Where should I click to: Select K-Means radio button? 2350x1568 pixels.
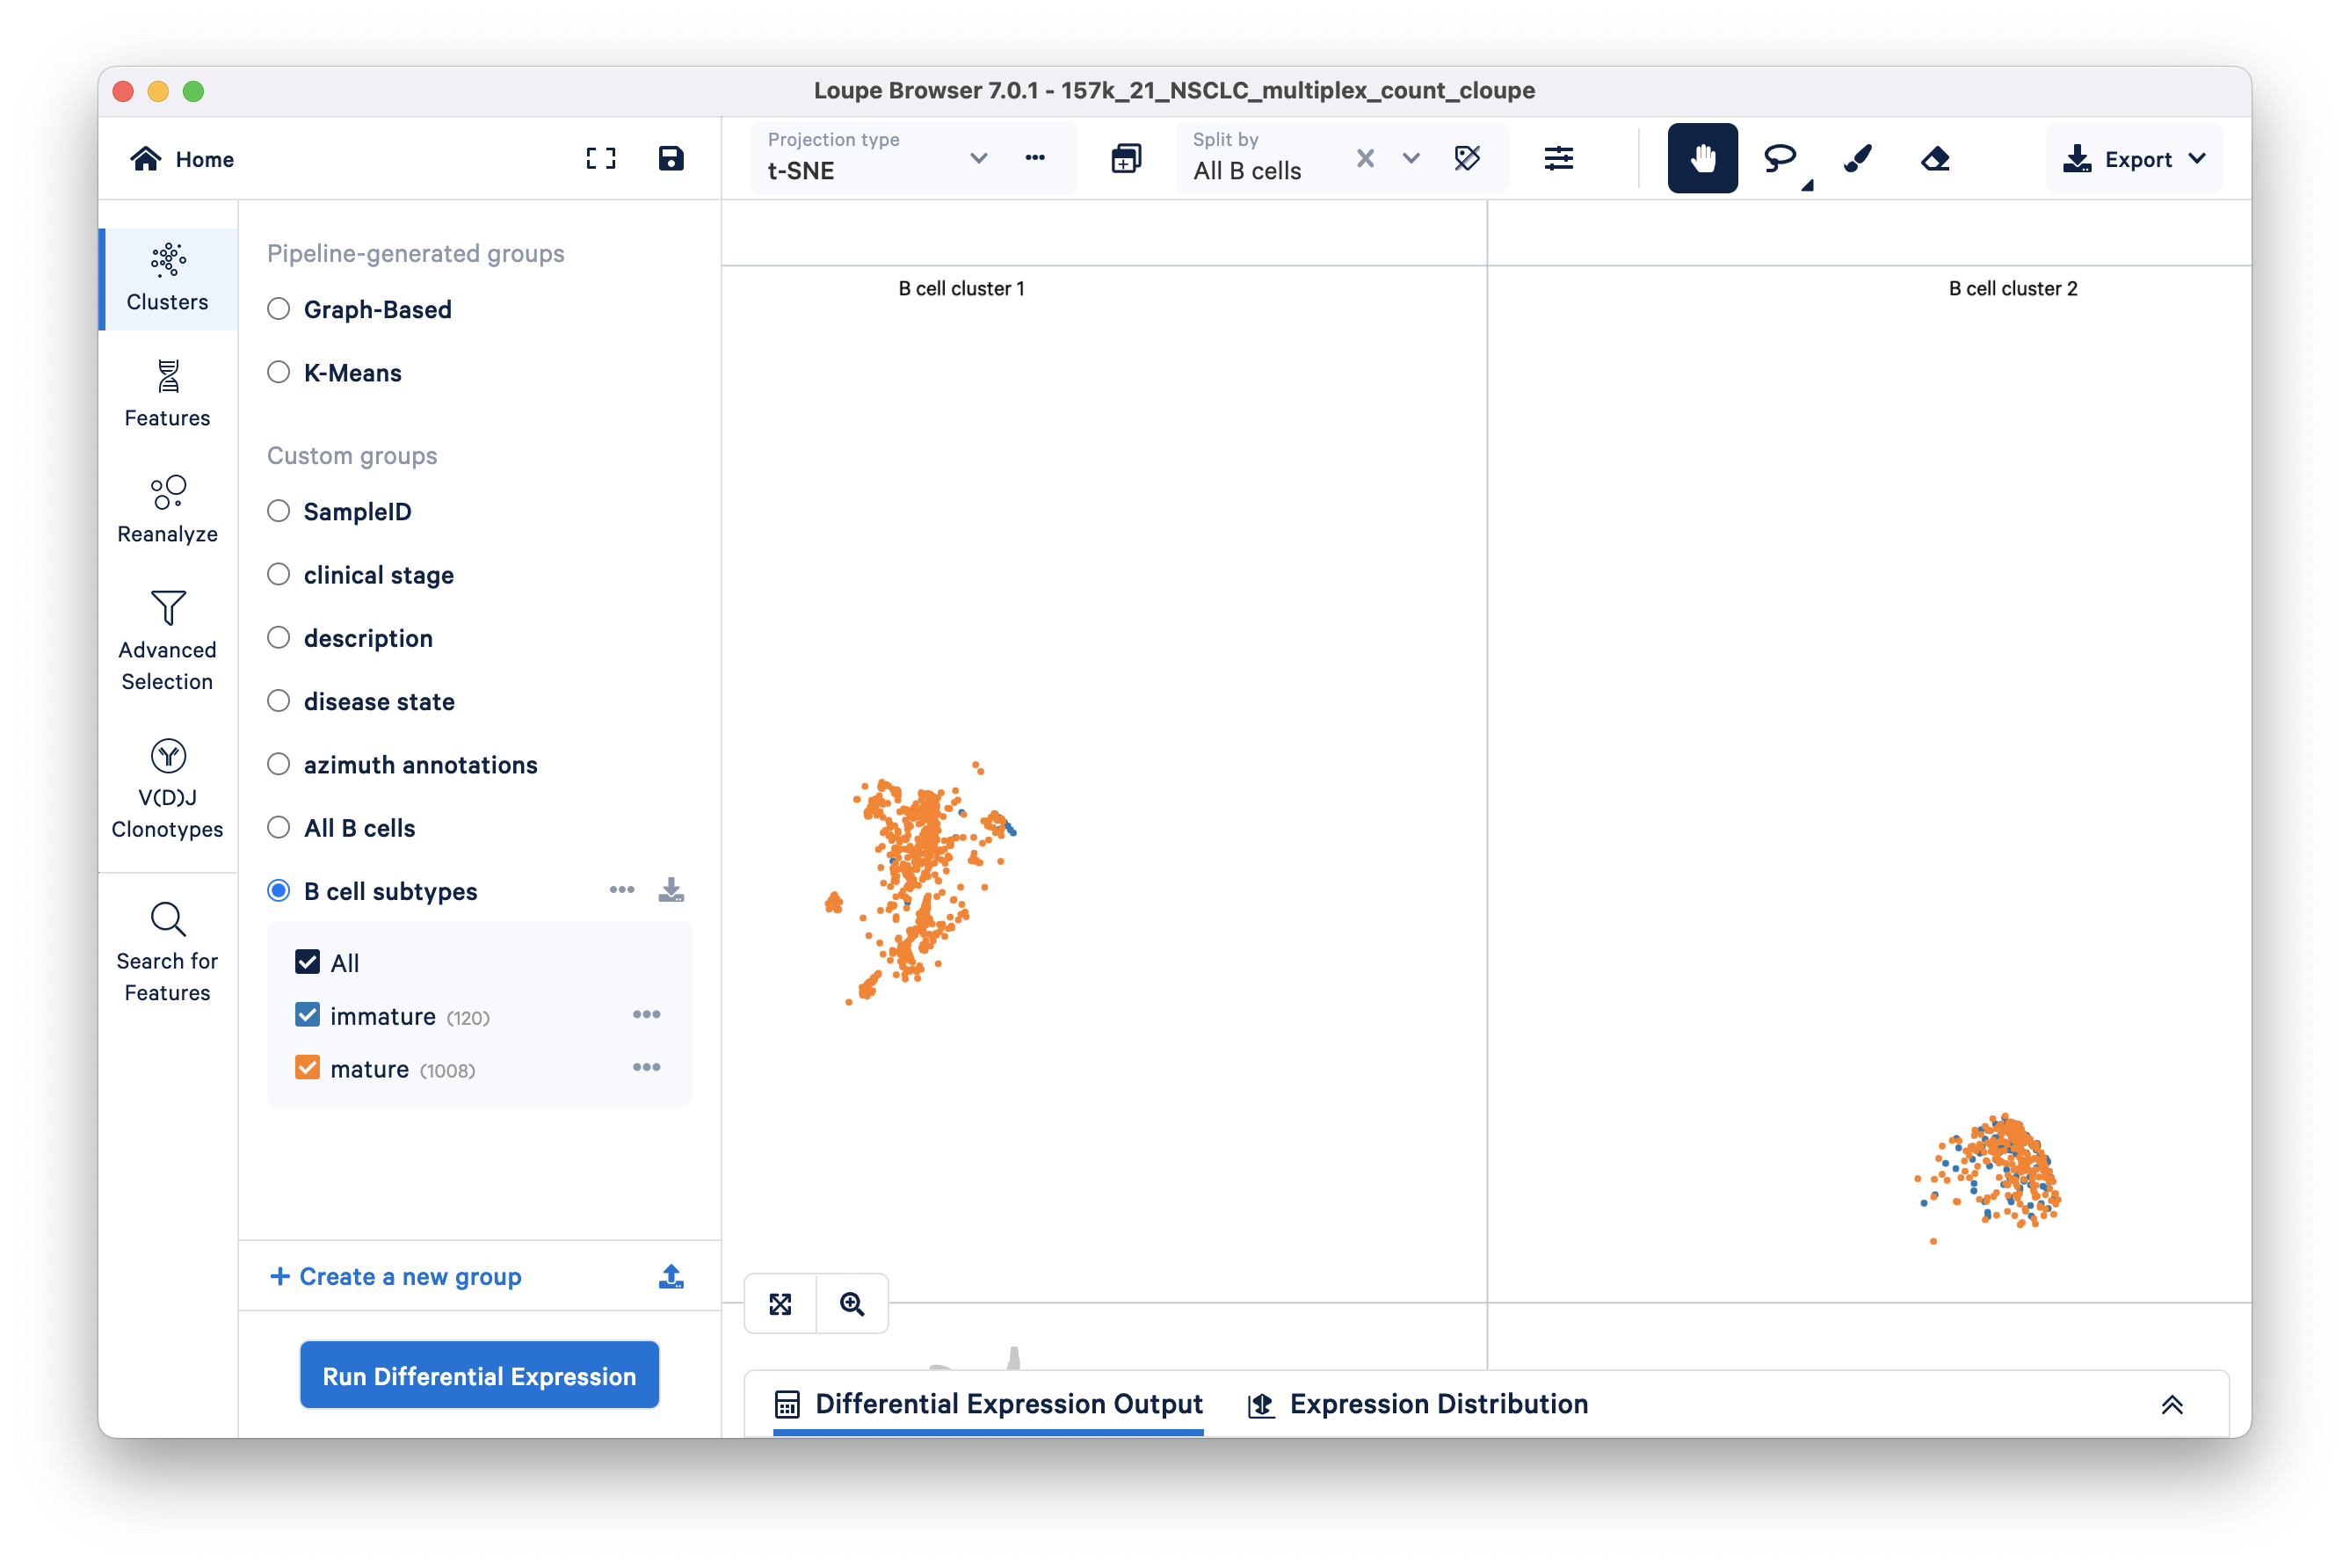(x=279, y=372)
